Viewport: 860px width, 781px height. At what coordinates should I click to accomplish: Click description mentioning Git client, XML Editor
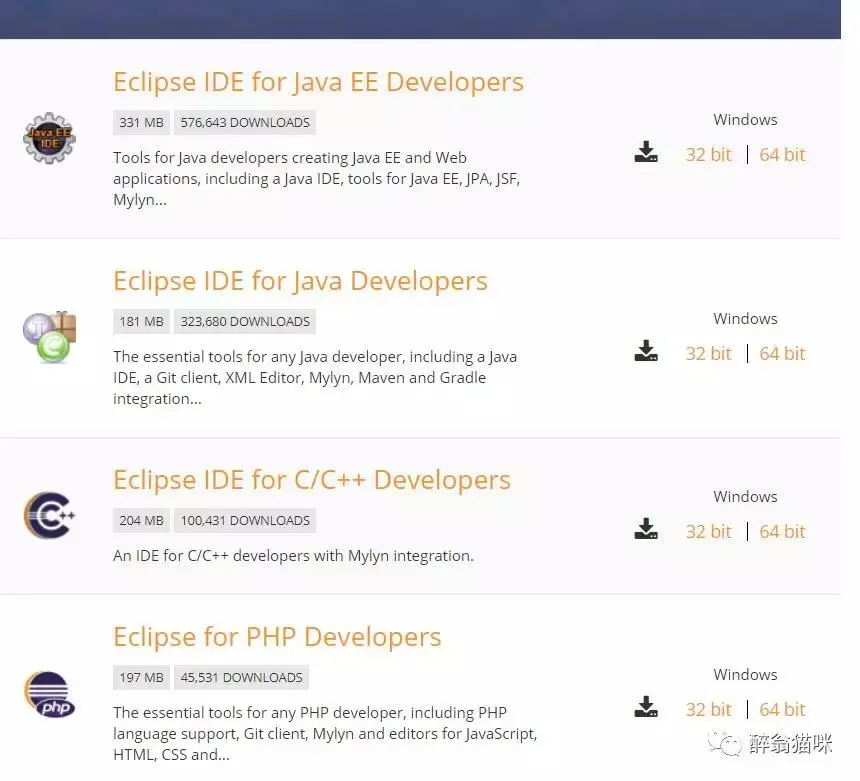315,378
